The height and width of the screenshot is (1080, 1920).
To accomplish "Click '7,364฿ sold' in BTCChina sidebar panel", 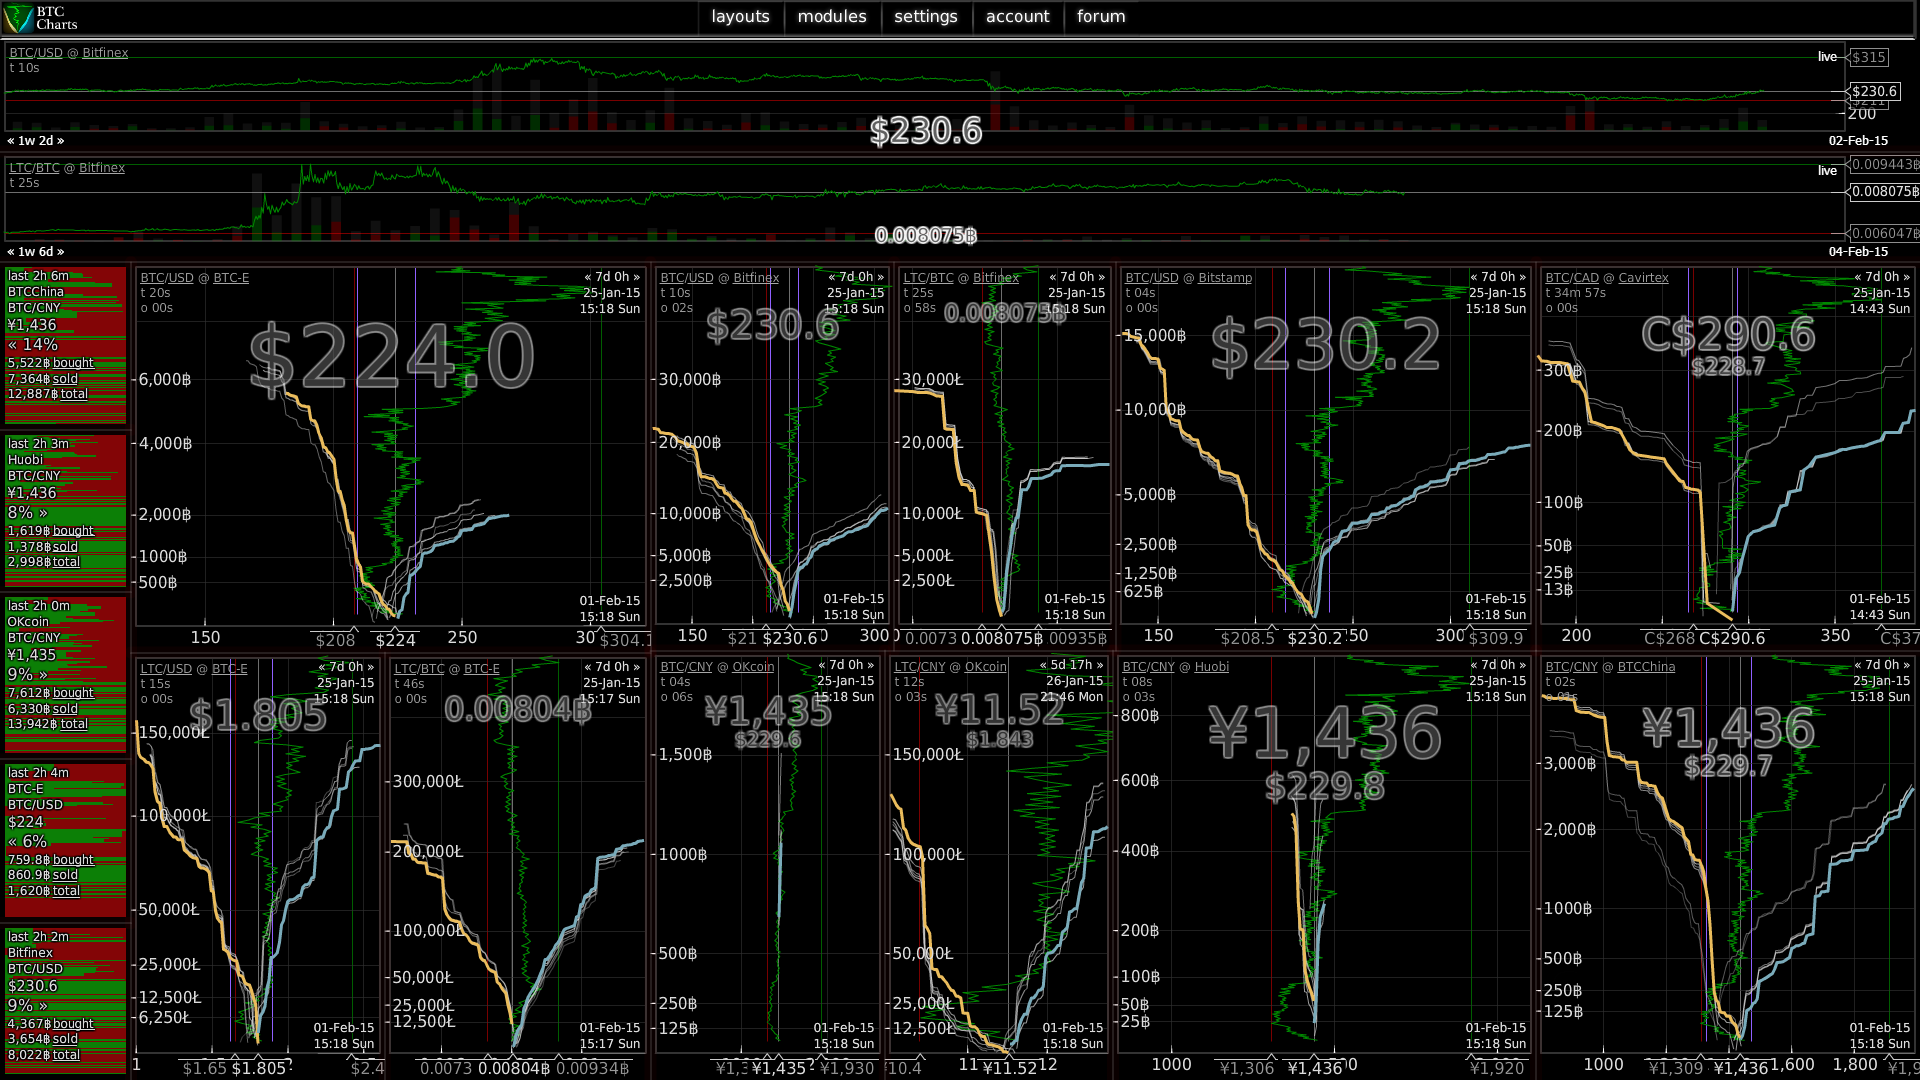I will (x=43, y=379).
